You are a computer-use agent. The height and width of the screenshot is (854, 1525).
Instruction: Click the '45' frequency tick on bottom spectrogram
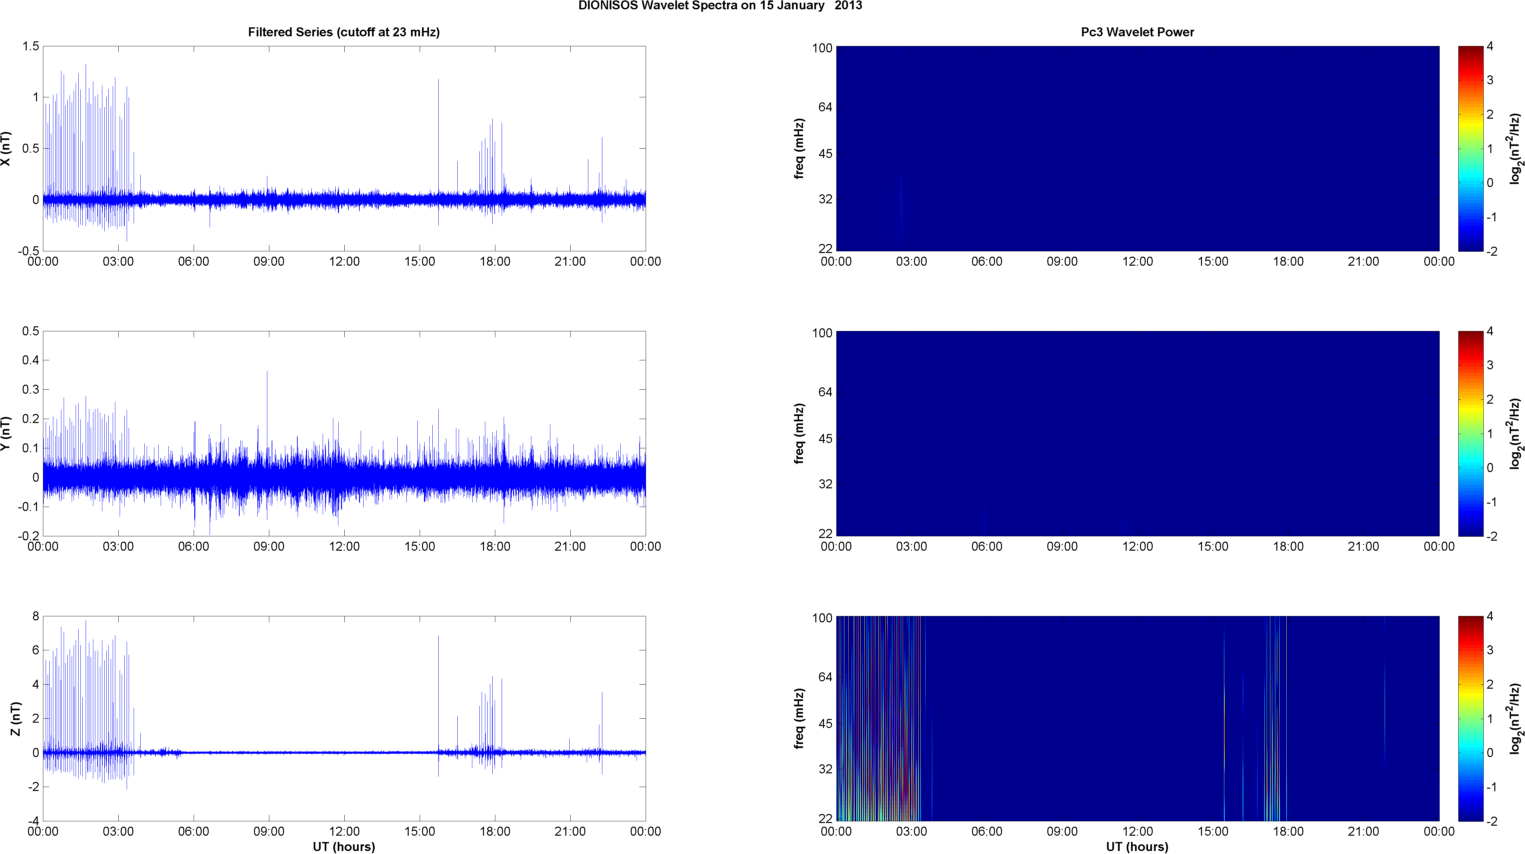pos(826,724)
